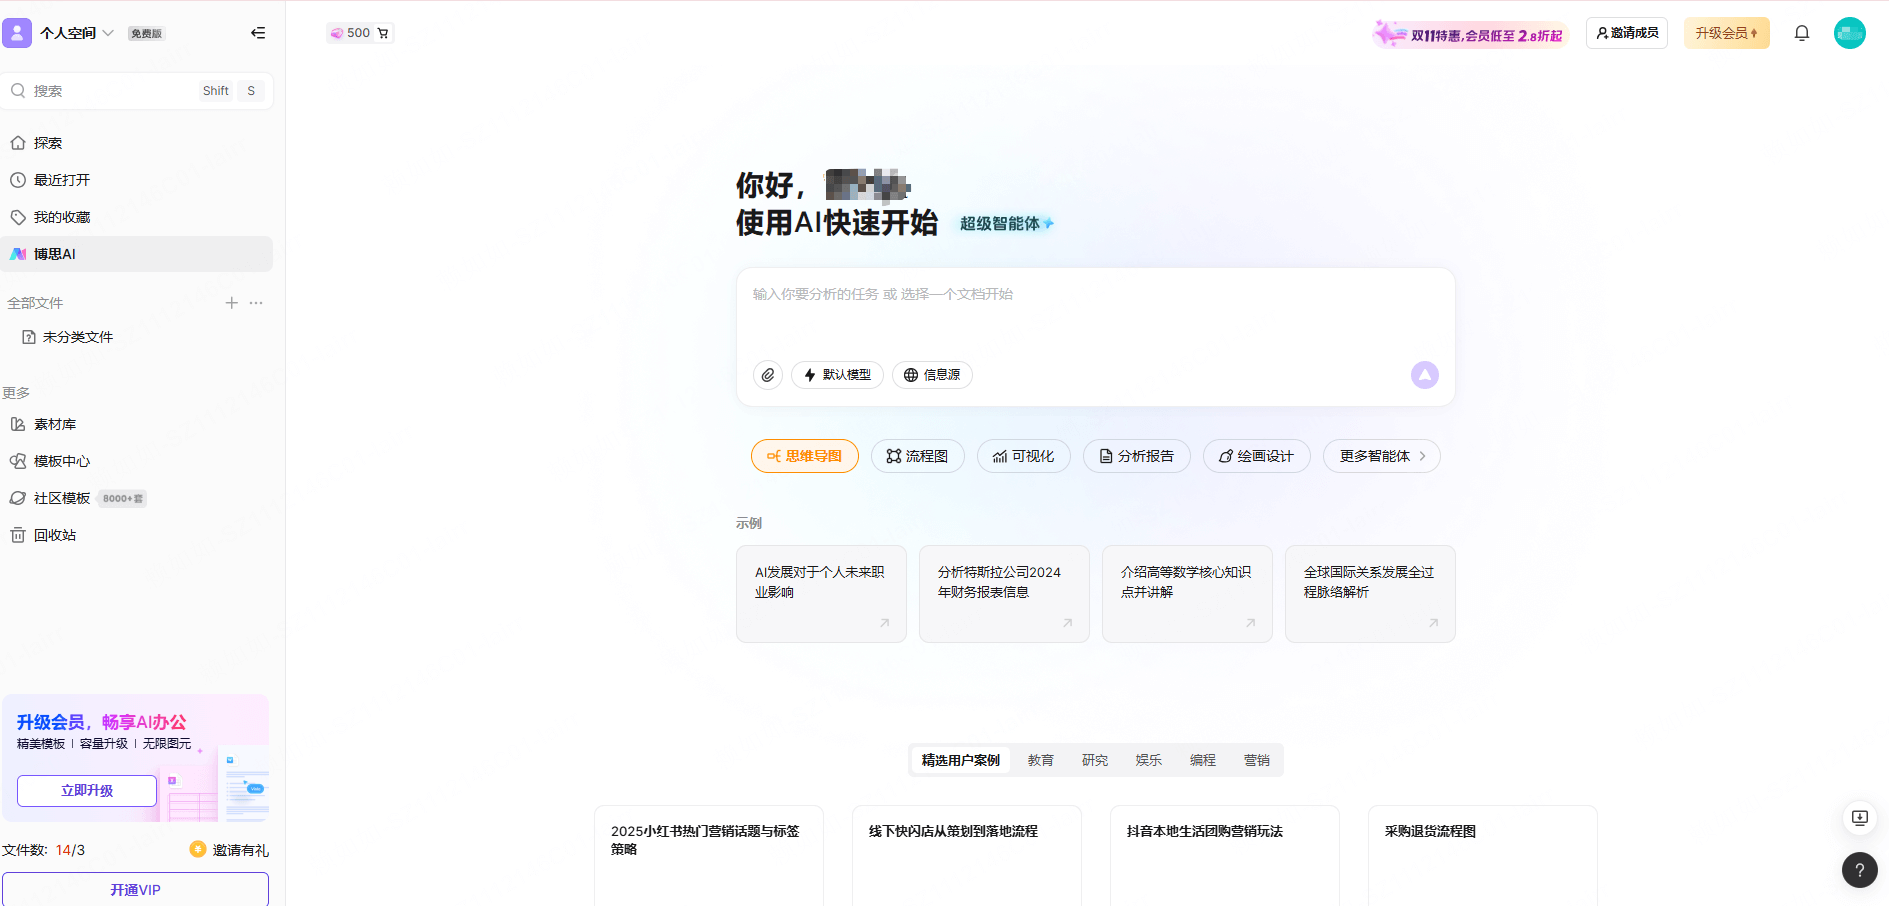Select the 绘画设计 drawing design agent

click(1256, 455)
